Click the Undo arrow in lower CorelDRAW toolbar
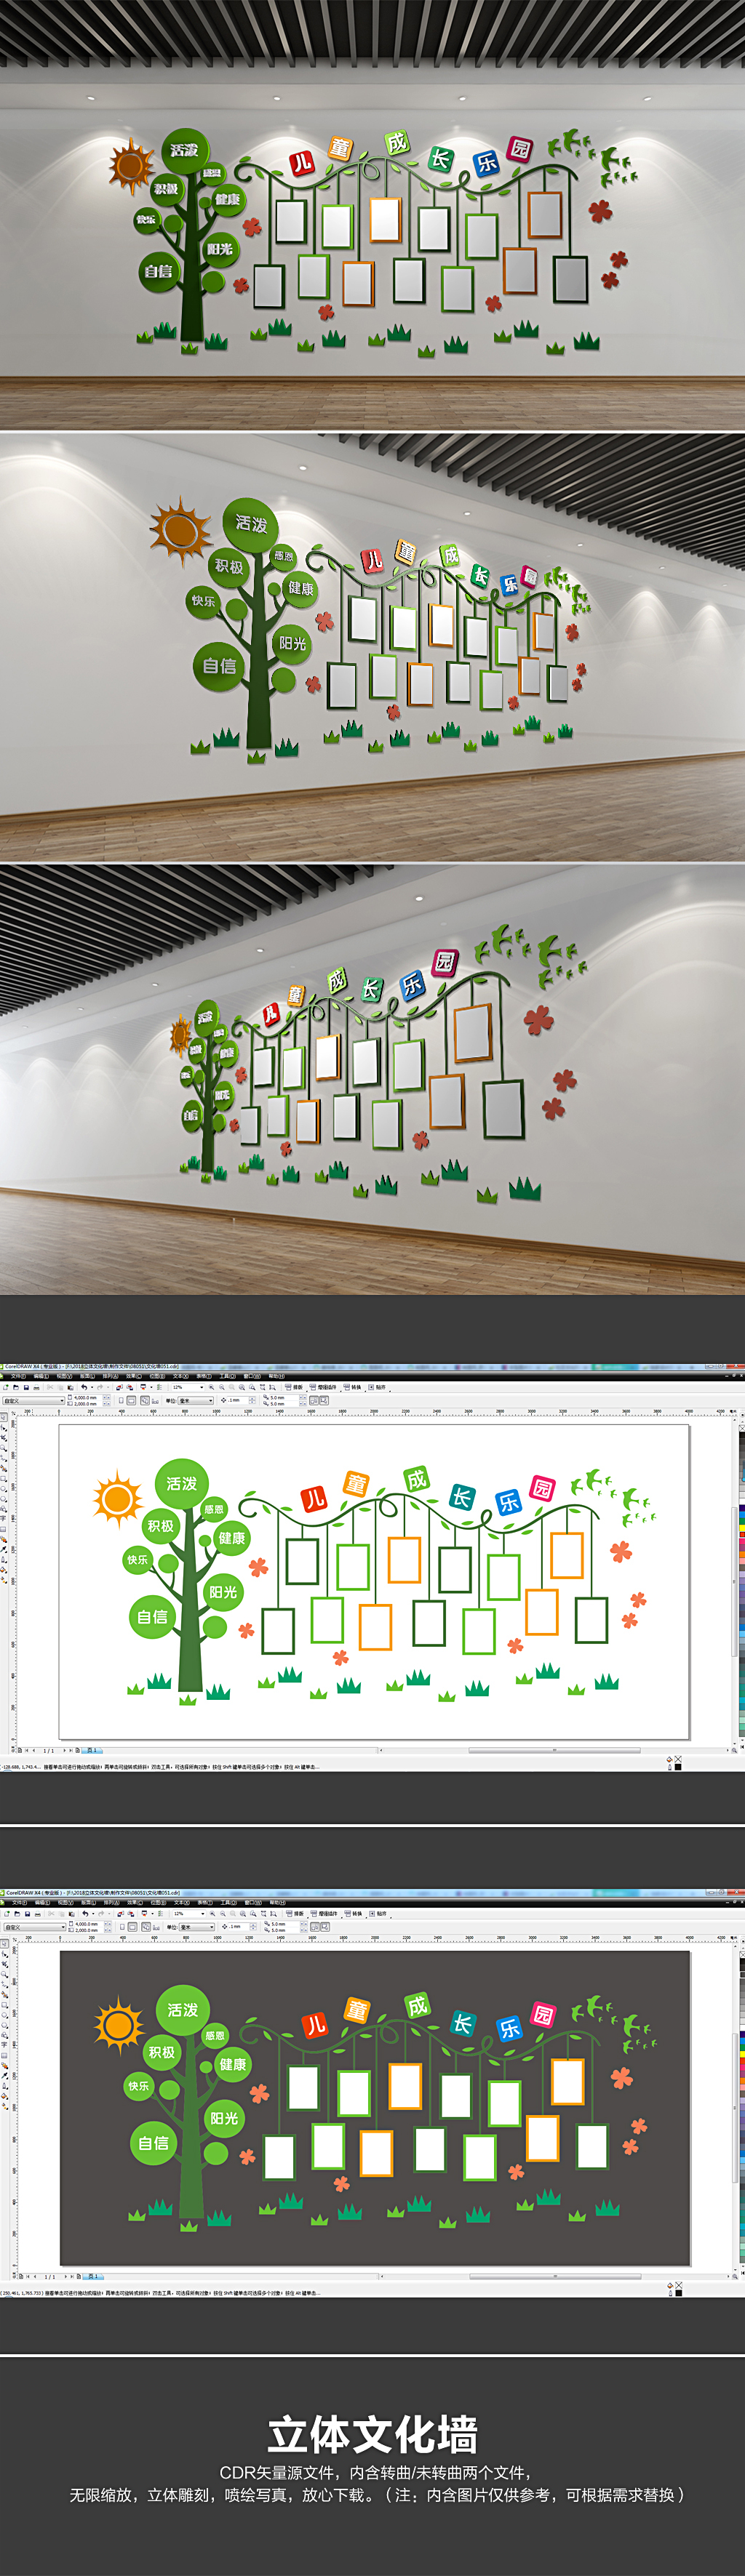 point(86,1913)
